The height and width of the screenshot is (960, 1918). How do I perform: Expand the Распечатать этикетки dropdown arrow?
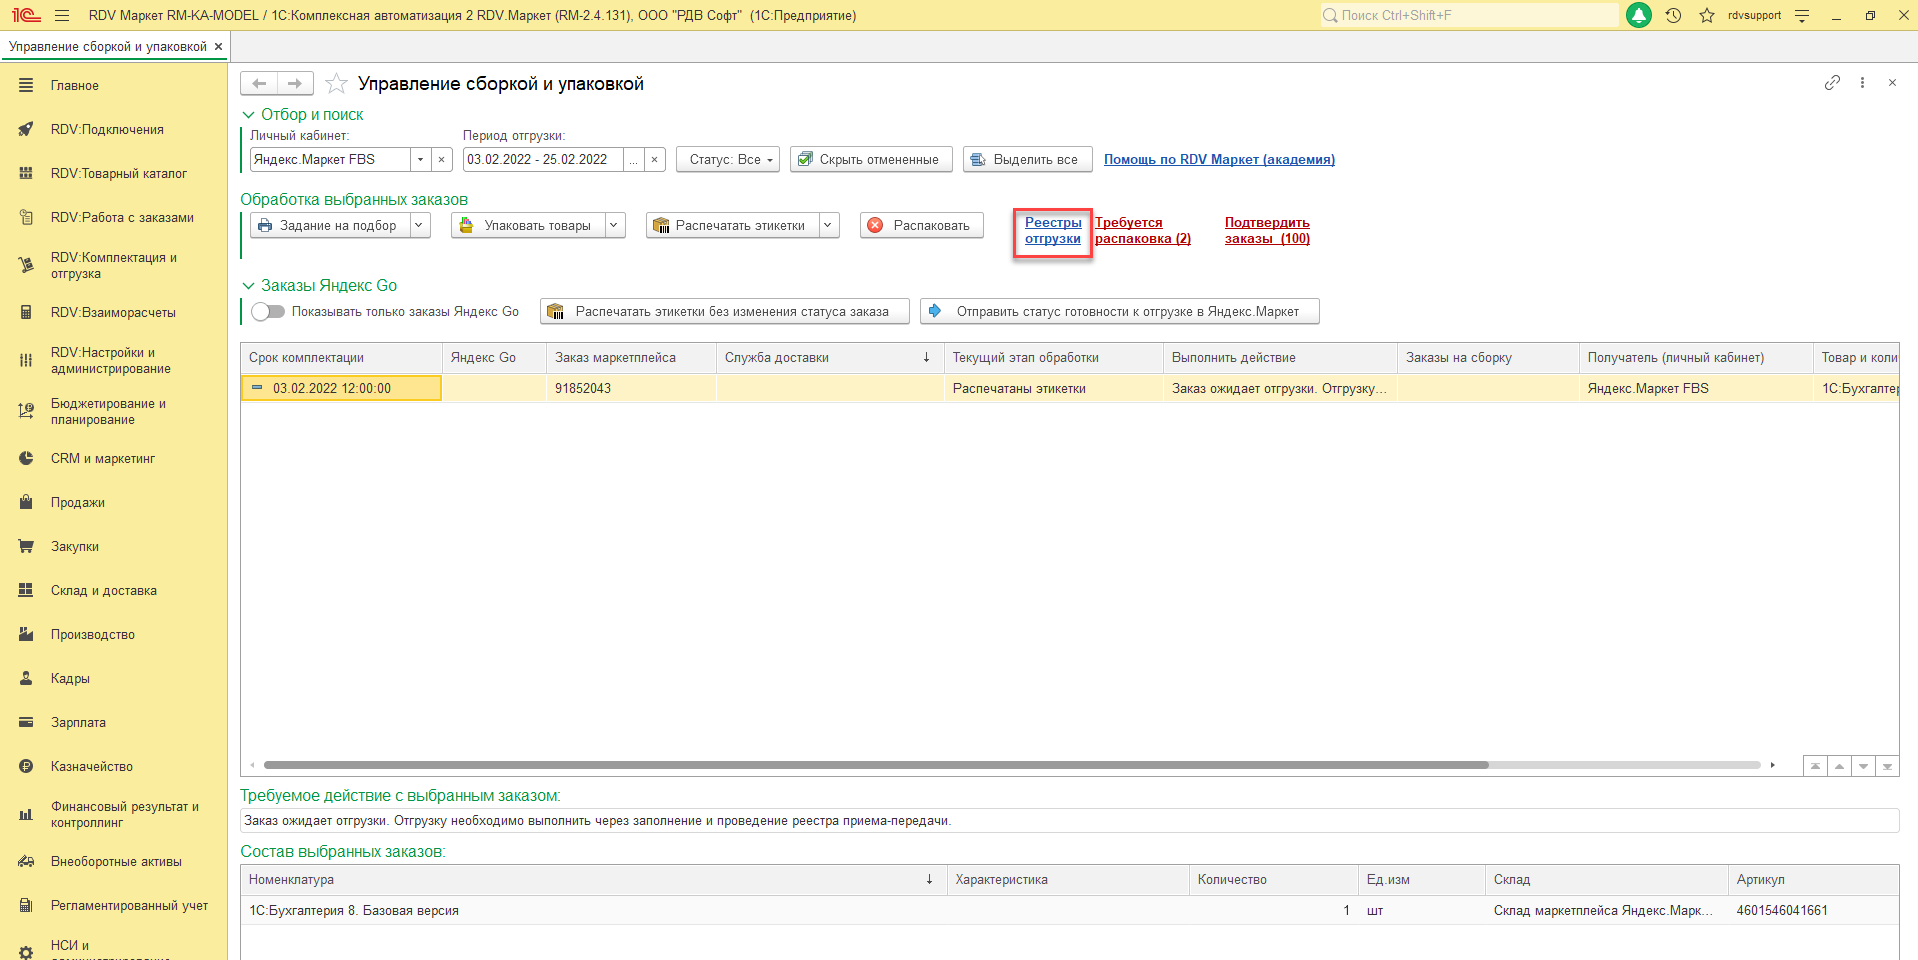(828, 226)
